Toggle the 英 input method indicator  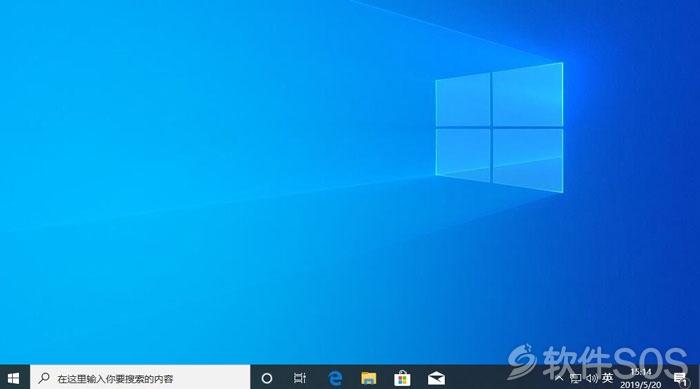607,378
